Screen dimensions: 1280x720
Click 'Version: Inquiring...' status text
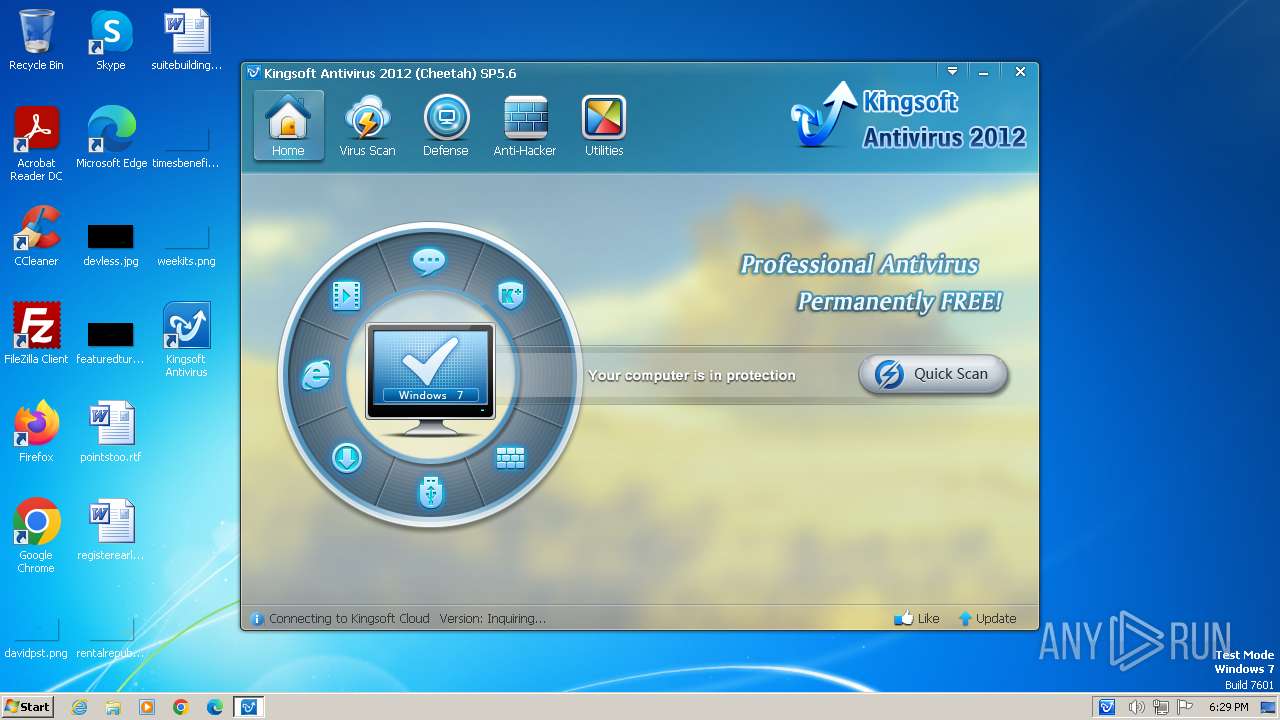tap(493, 618)
